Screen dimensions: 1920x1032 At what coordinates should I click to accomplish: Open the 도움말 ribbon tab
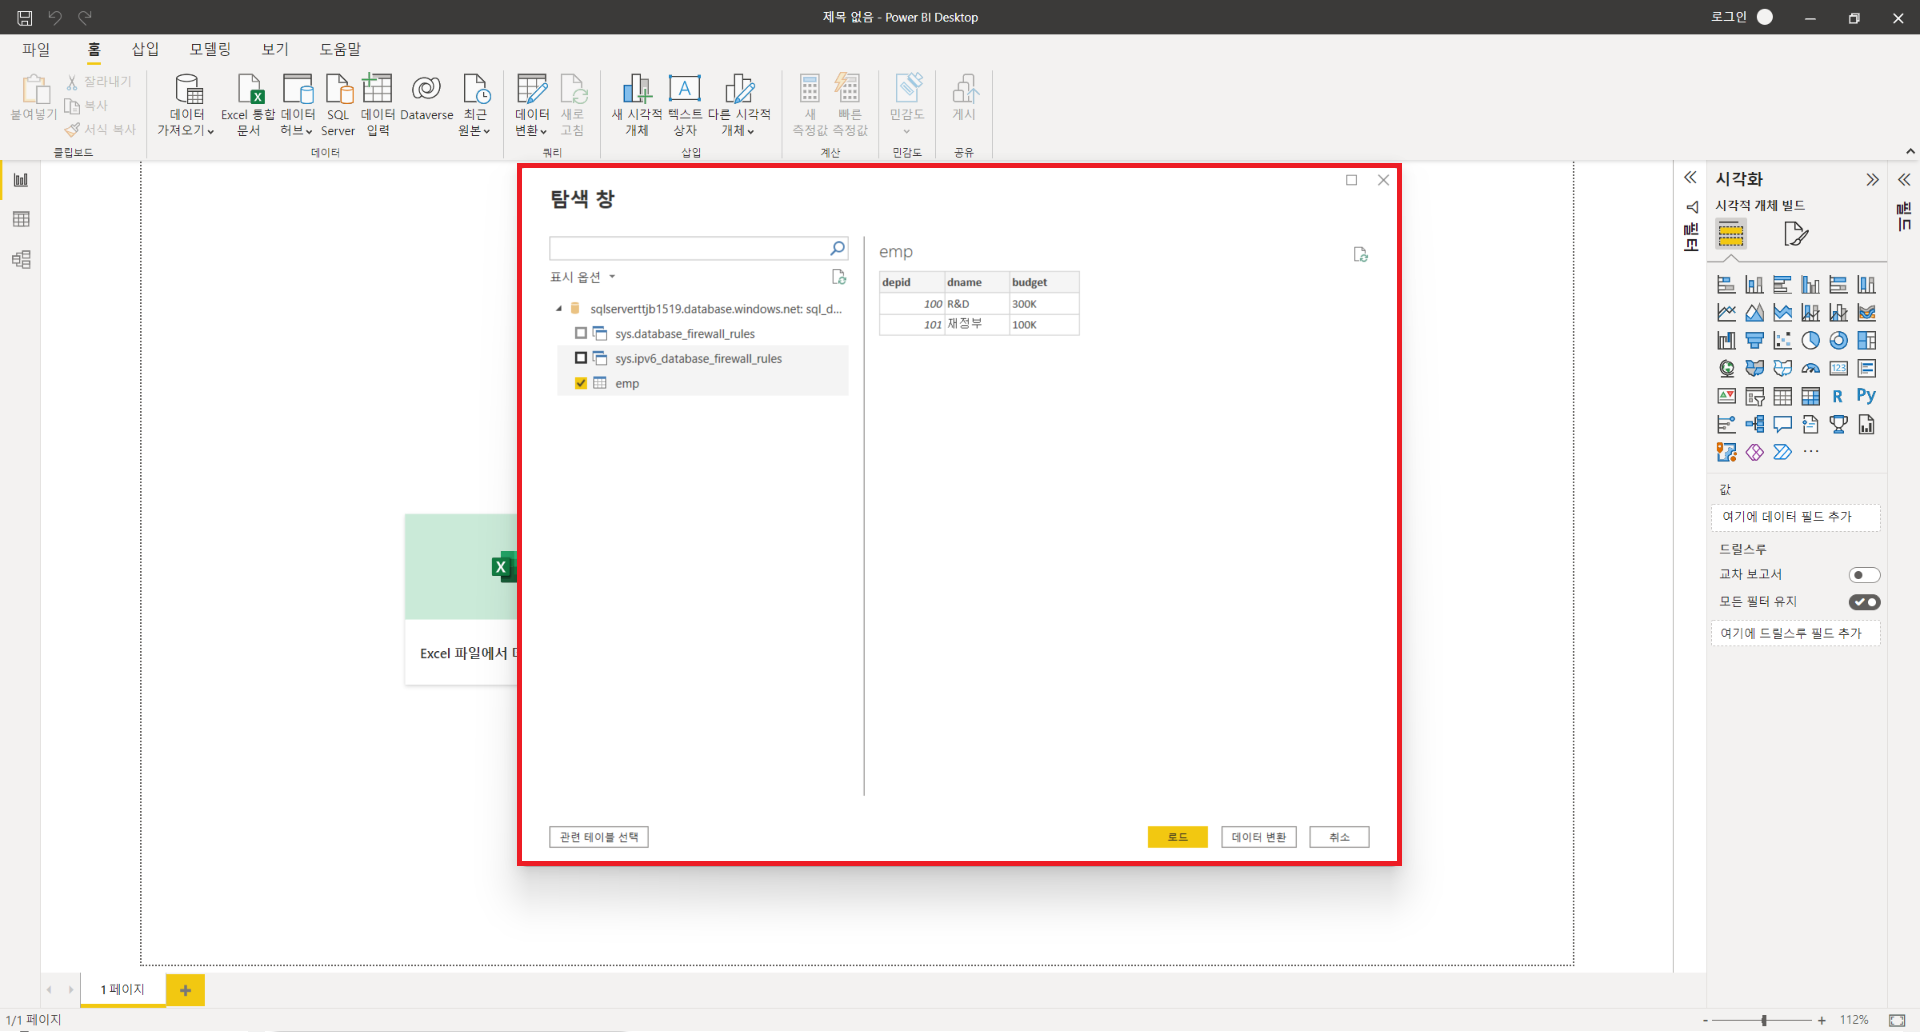(340, 49)
